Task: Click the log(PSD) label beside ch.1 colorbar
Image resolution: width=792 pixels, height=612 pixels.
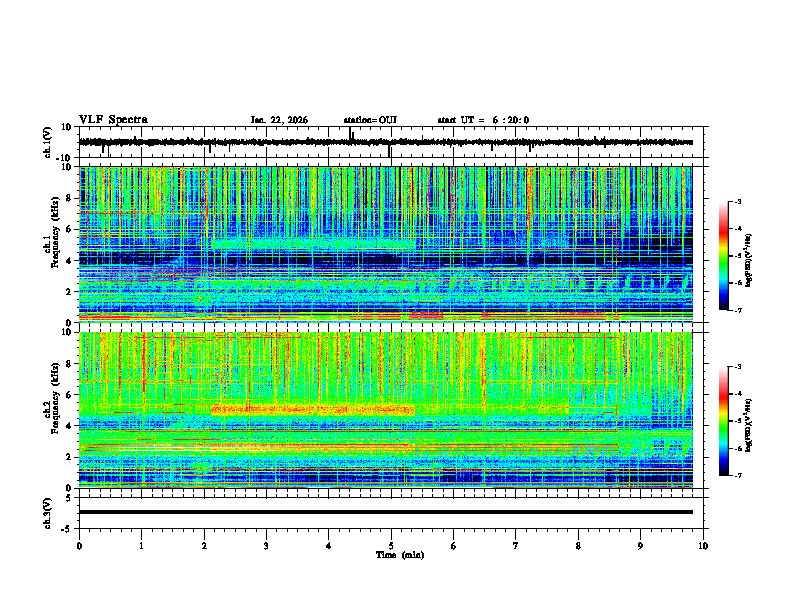Action: [749, 261]
